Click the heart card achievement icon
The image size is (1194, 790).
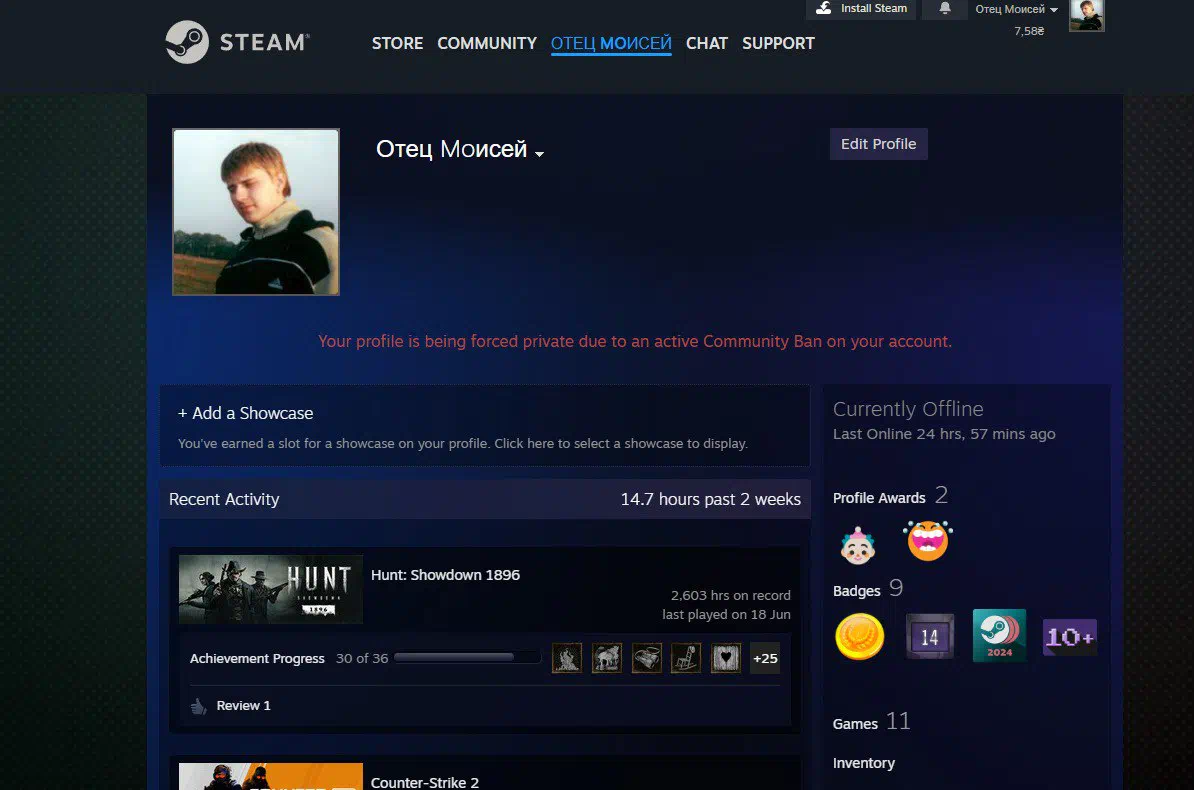[726, 658]
